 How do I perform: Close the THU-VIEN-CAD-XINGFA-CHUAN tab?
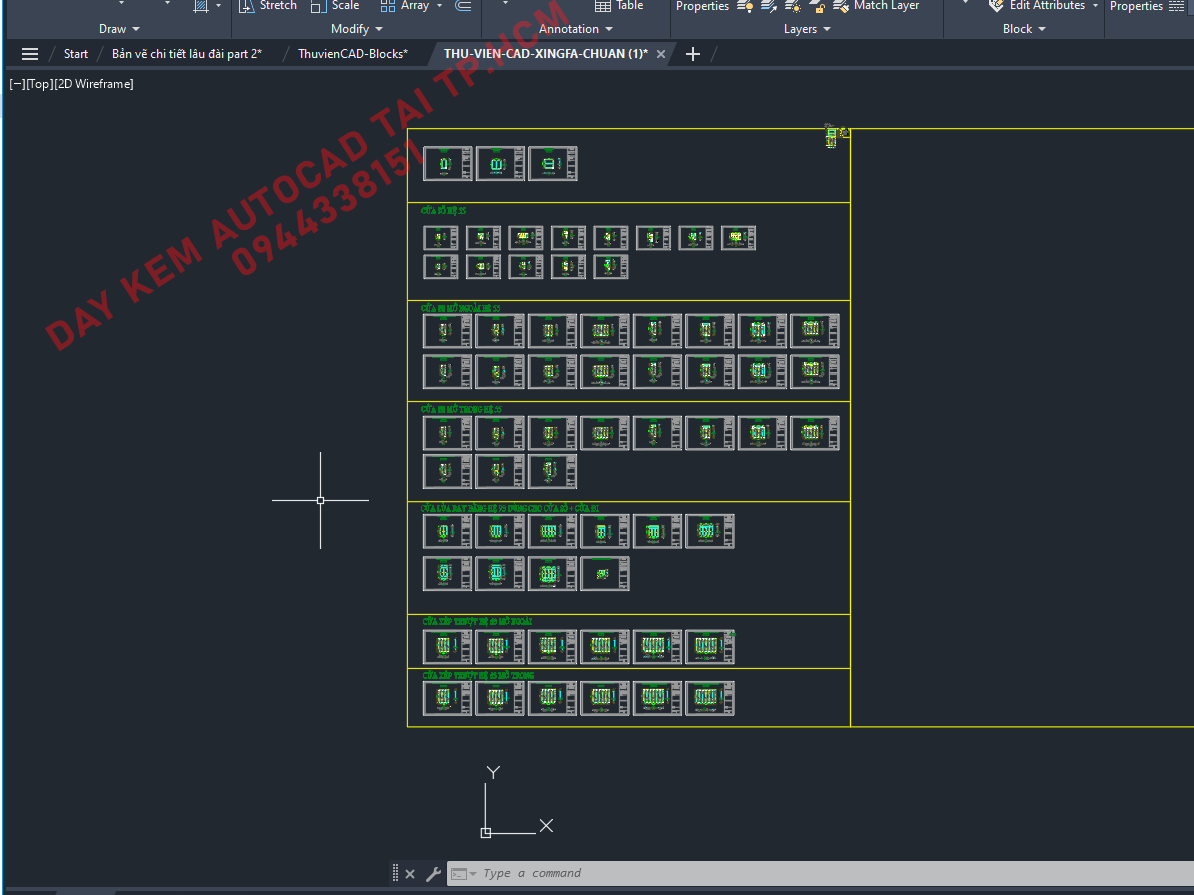tap(661, 54)
